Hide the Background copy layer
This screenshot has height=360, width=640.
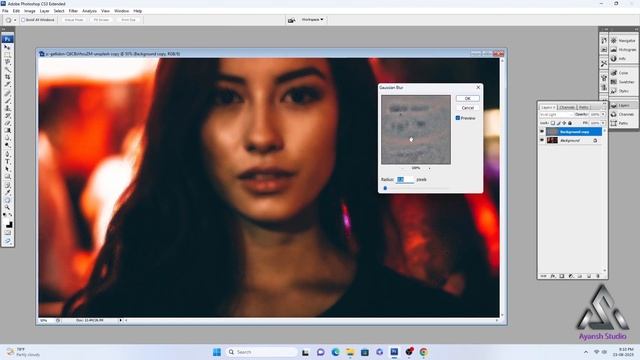tap(542, 131)
